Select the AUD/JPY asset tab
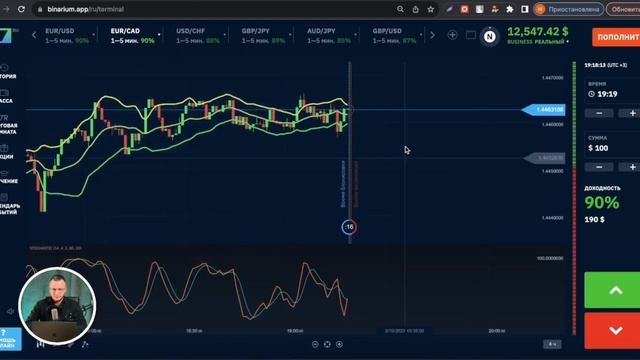The width and height of the screenshot is (640, 360). [329, 36]
